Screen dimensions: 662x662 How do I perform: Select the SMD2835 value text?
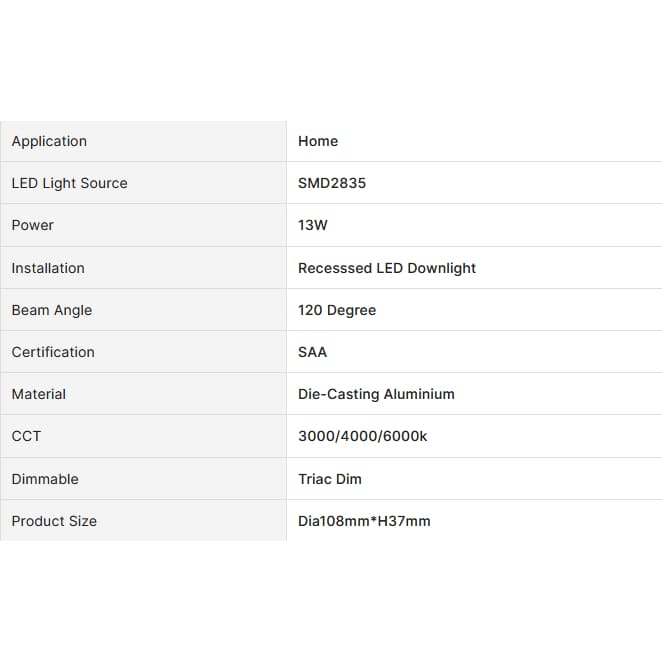pos(332,183)
